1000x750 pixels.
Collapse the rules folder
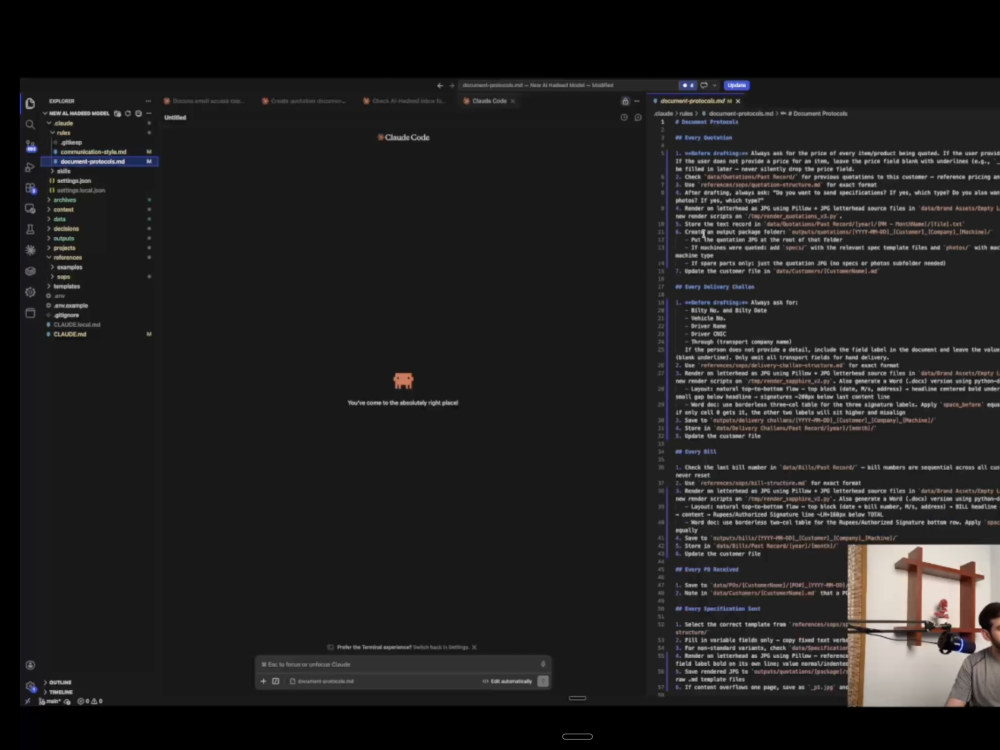coord(63,133)
